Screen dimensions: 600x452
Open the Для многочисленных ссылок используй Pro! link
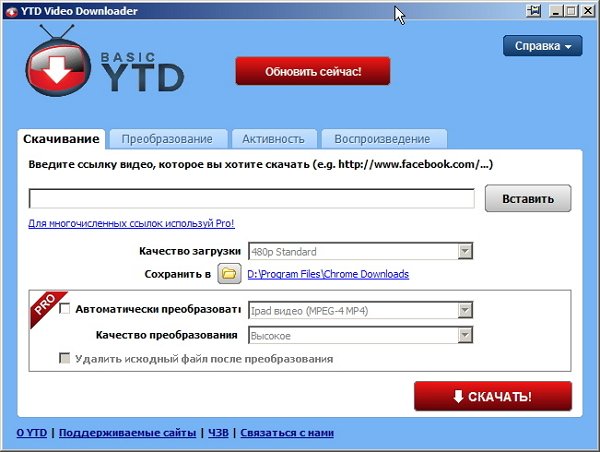point(131,223)
